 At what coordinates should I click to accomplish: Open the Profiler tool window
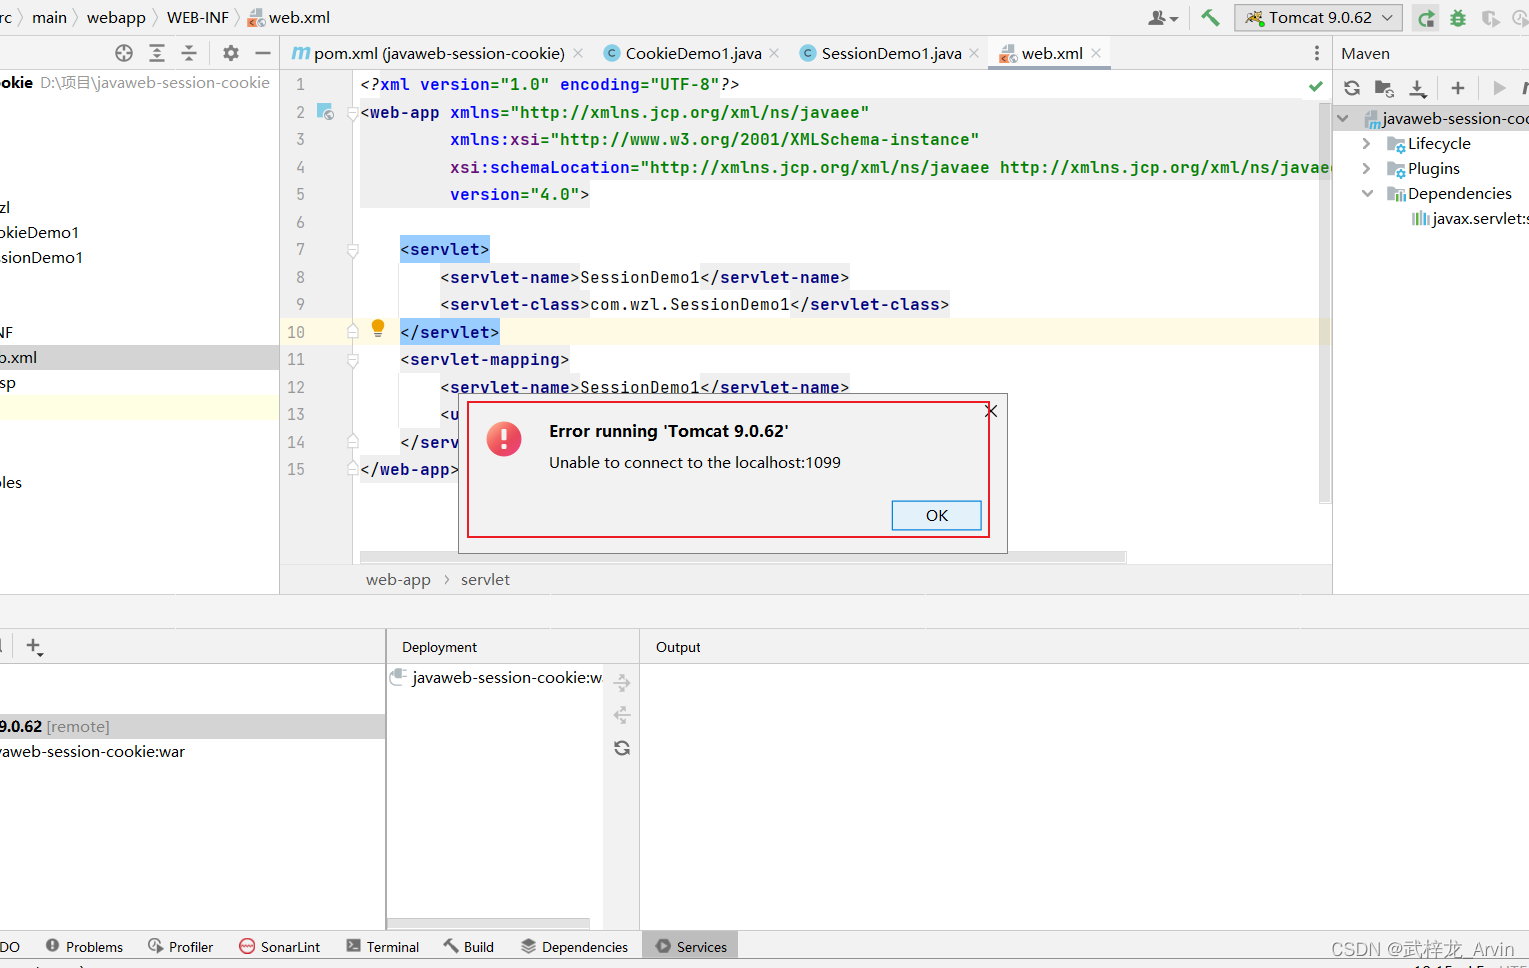click(180, 946)
